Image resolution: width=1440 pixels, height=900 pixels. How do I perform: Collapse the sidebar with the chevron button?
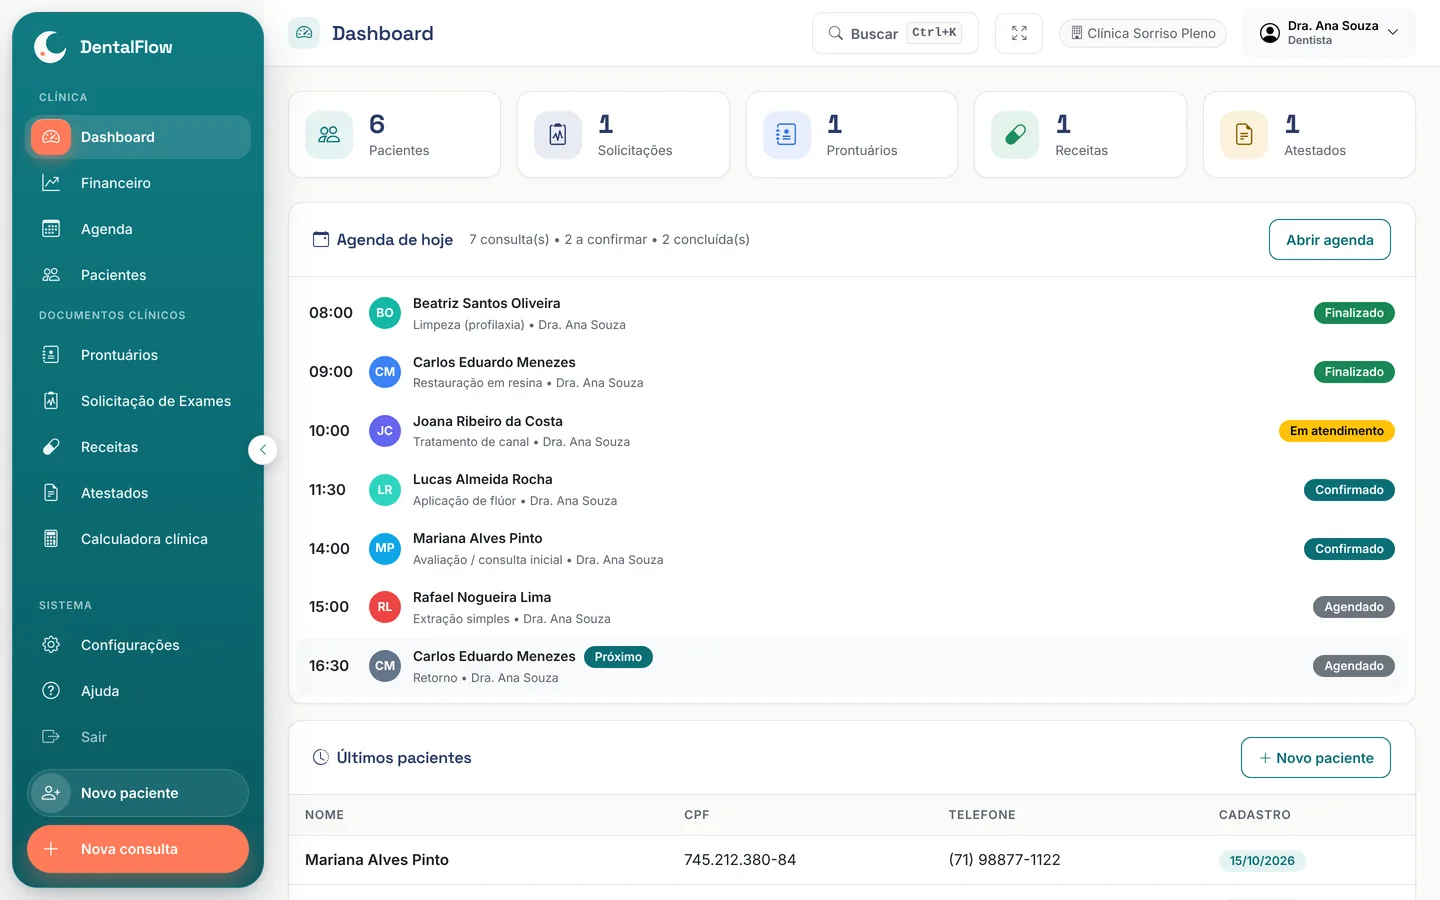pyautogui.click(x=262, y=450)
